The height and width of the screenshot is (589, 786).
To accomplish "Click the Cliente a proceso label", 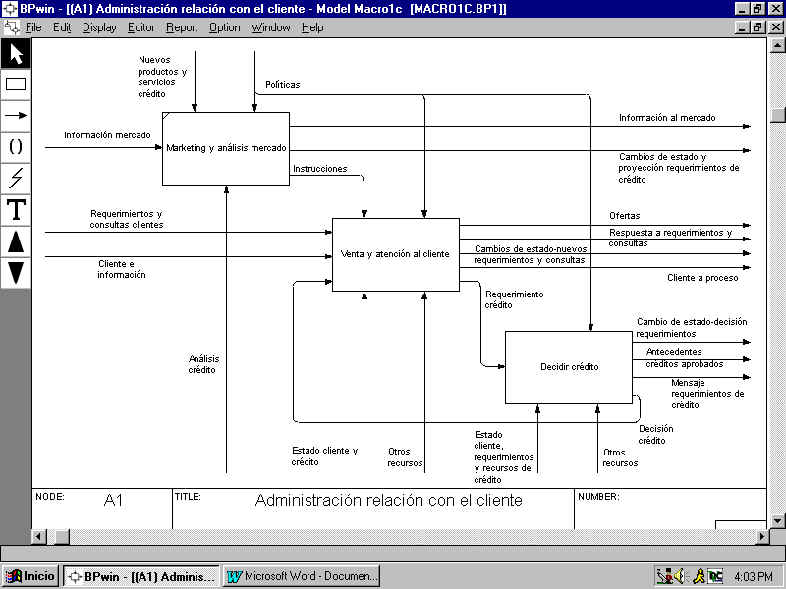I will click(703, 278).
